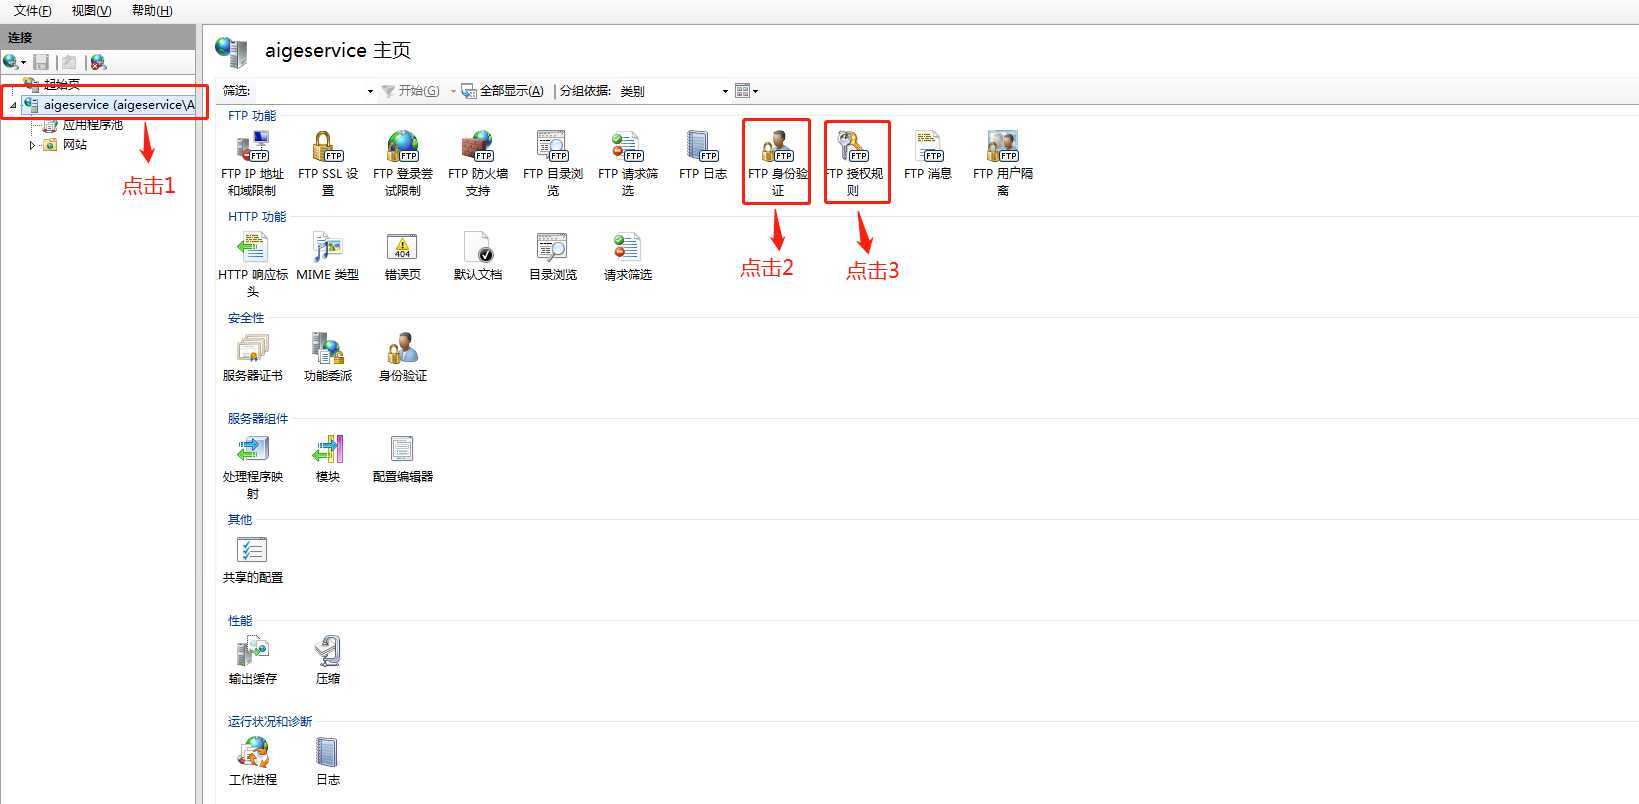The width and height of the screenshot is (1639, 804).
Task: Collapse the aigeservice server node
Action: [12, 105]
